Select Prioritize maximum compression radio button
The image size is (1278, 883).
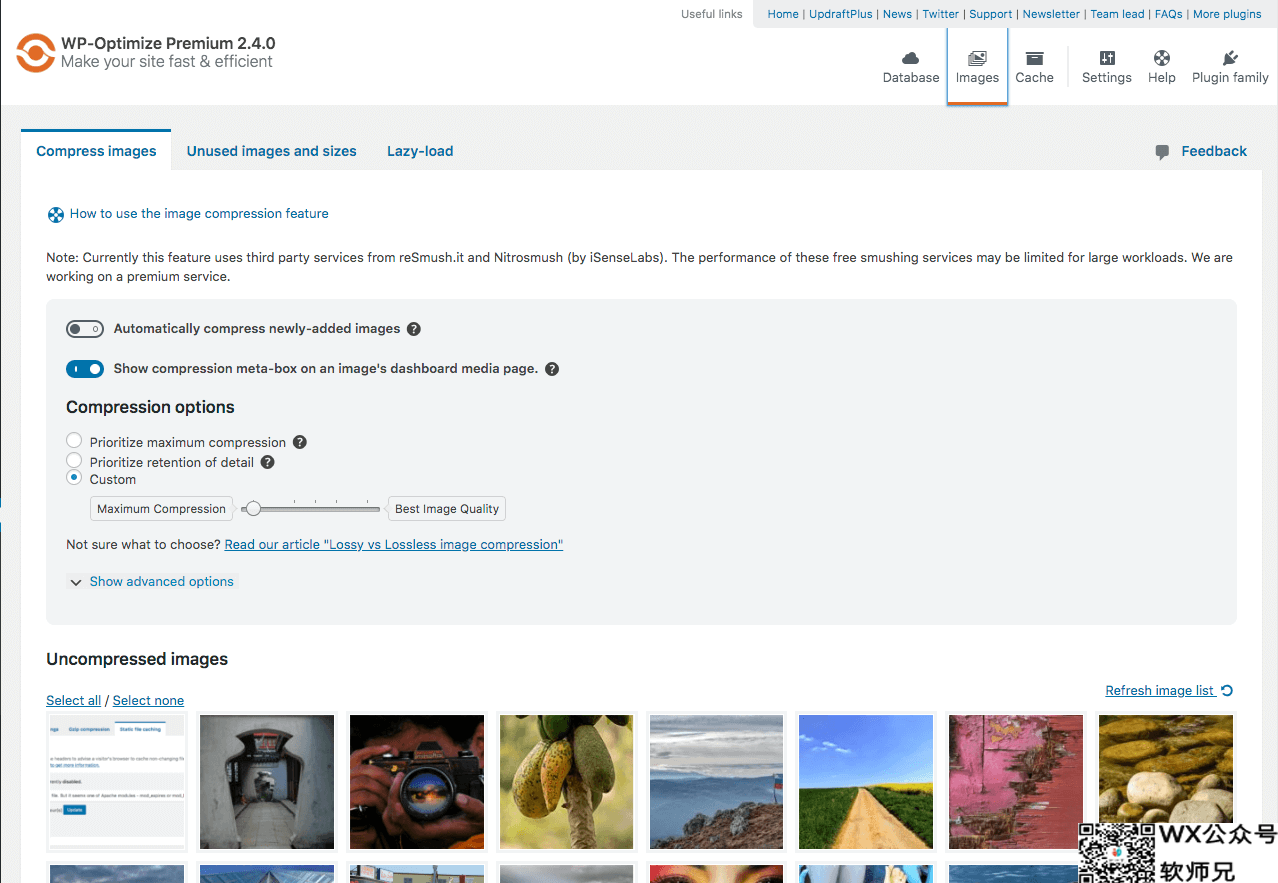pyautogui.click(x=74, y=441)
